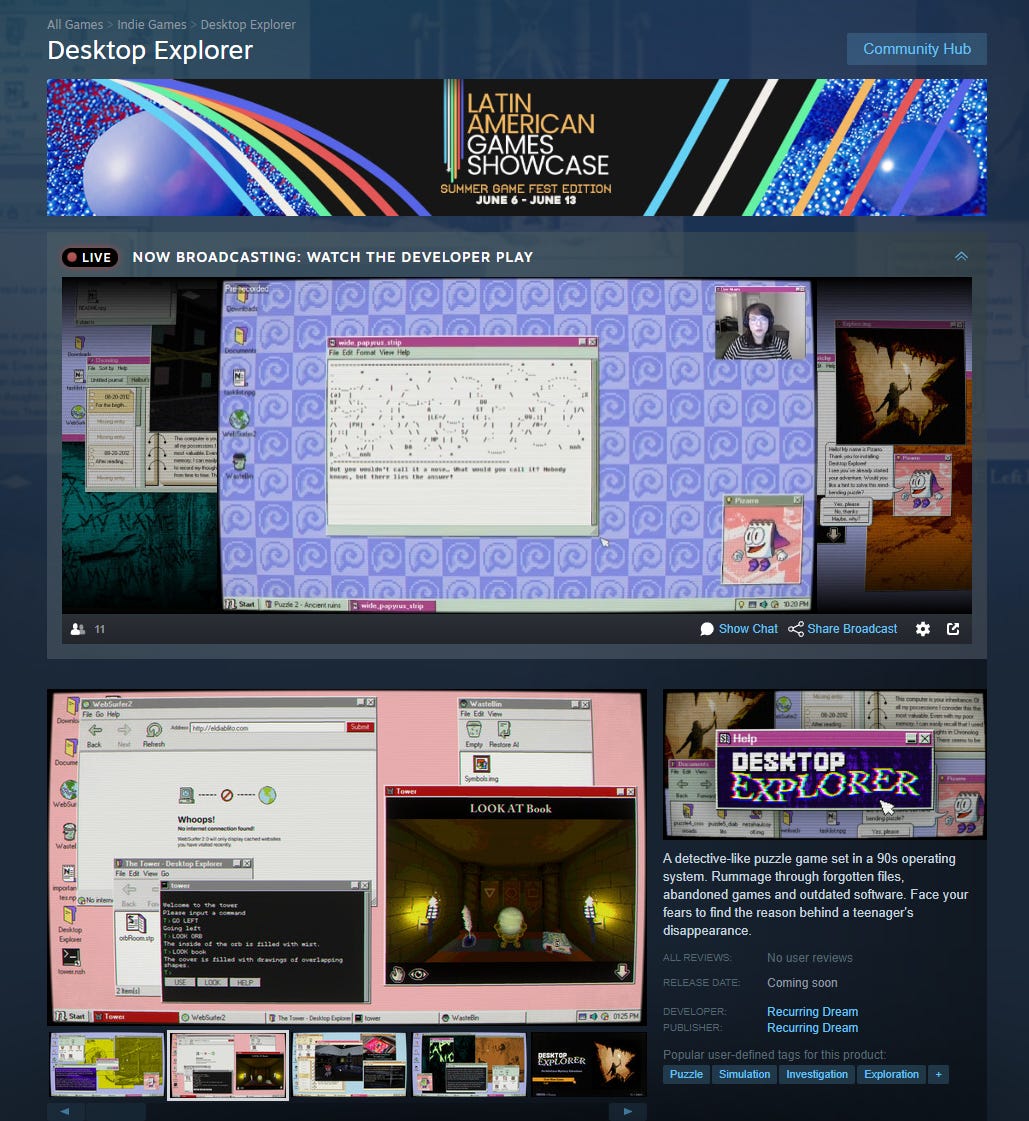Open Latin American Games Showcase banner

coord(516,147)
